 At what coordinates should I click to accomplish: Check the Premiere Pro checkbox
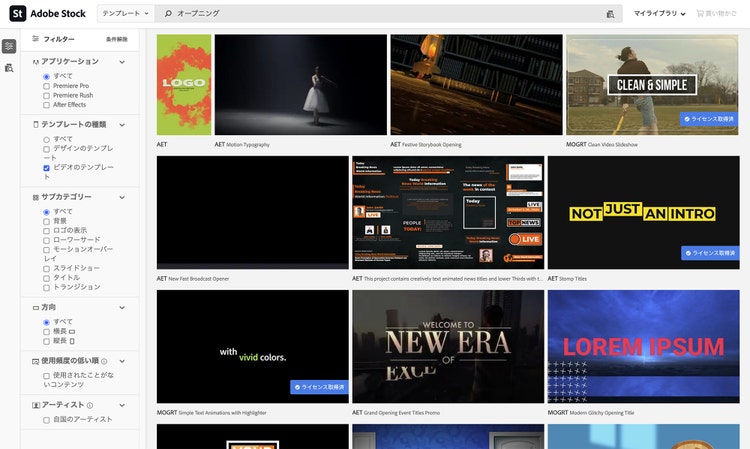(x=46, y=86)
